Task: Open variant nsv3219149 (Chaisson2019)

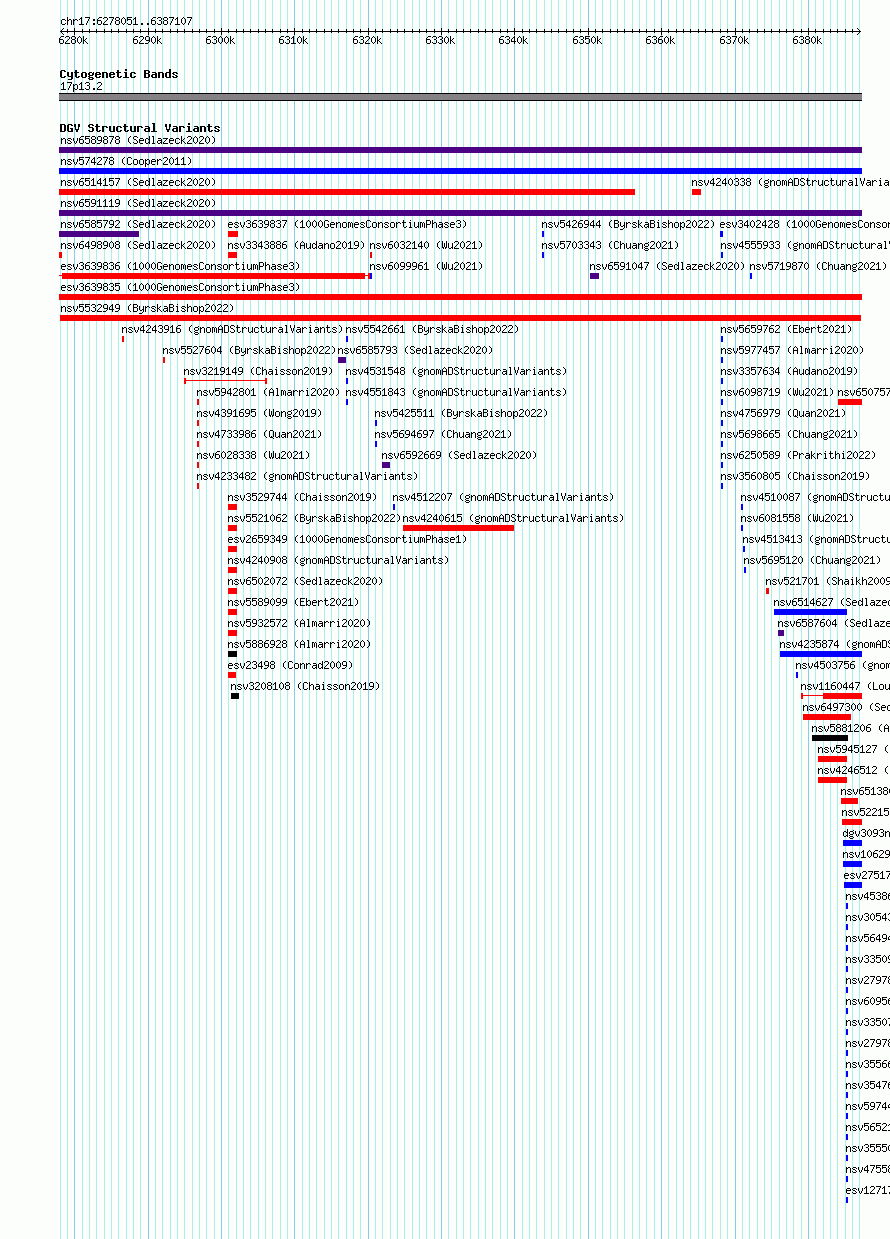Action: point(258,371)
